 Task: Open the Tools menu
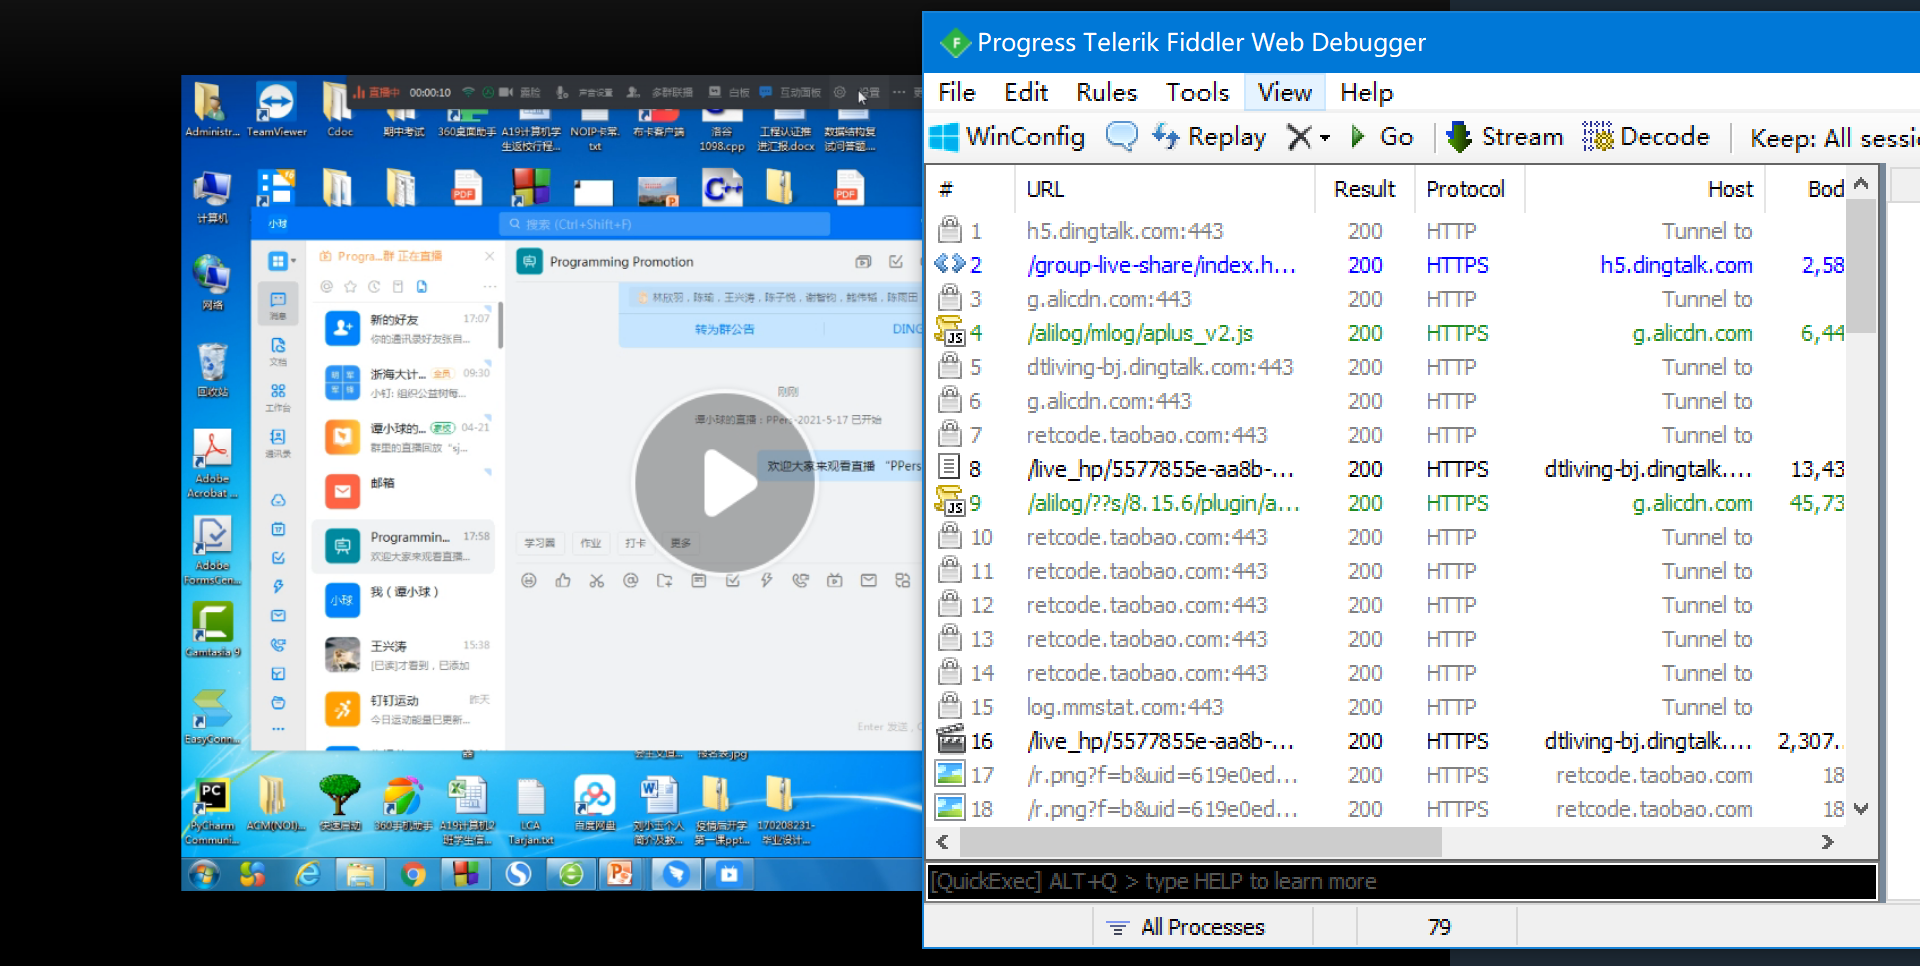coord(1197,92)
